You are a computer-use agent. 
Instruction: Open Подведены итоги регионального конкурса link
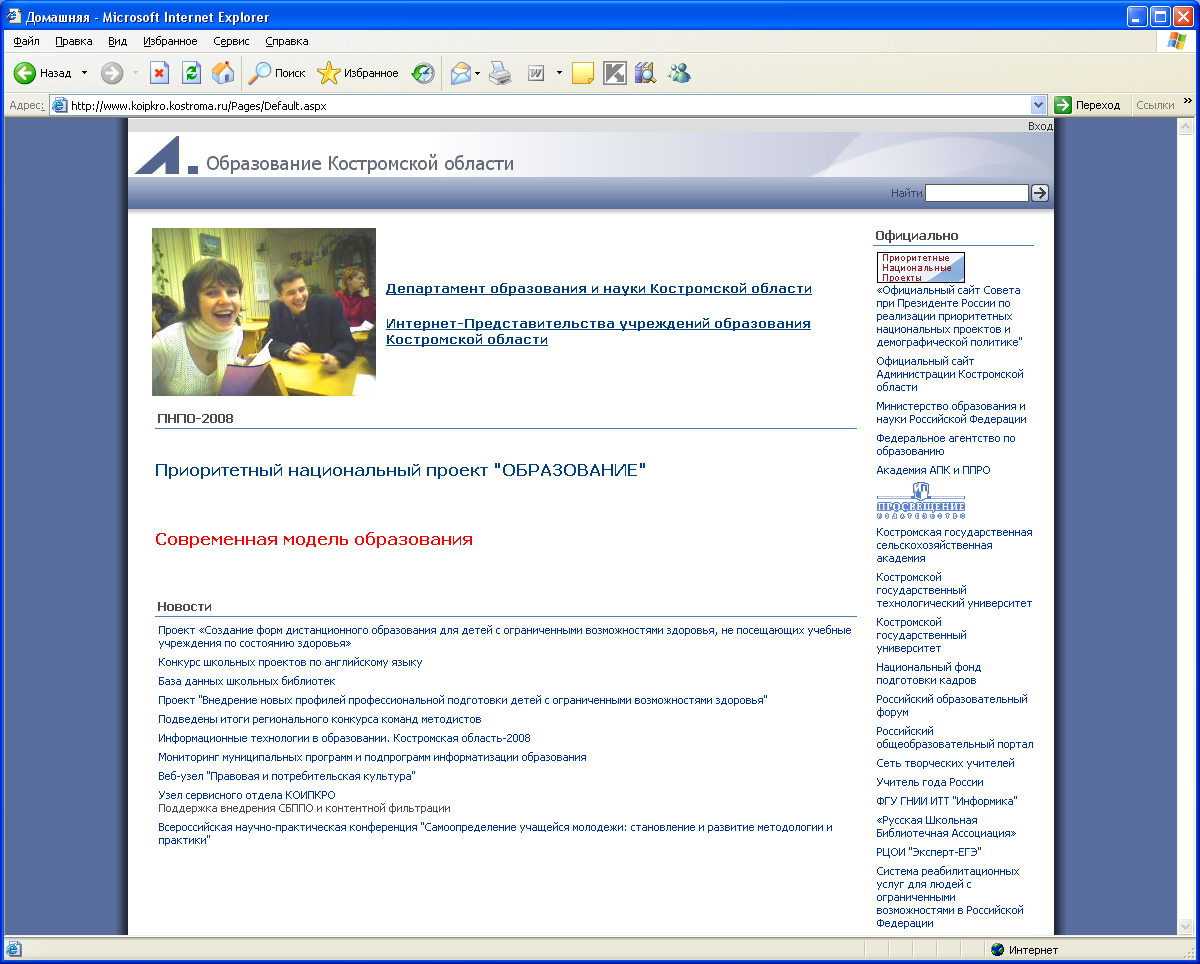(320, 719)
